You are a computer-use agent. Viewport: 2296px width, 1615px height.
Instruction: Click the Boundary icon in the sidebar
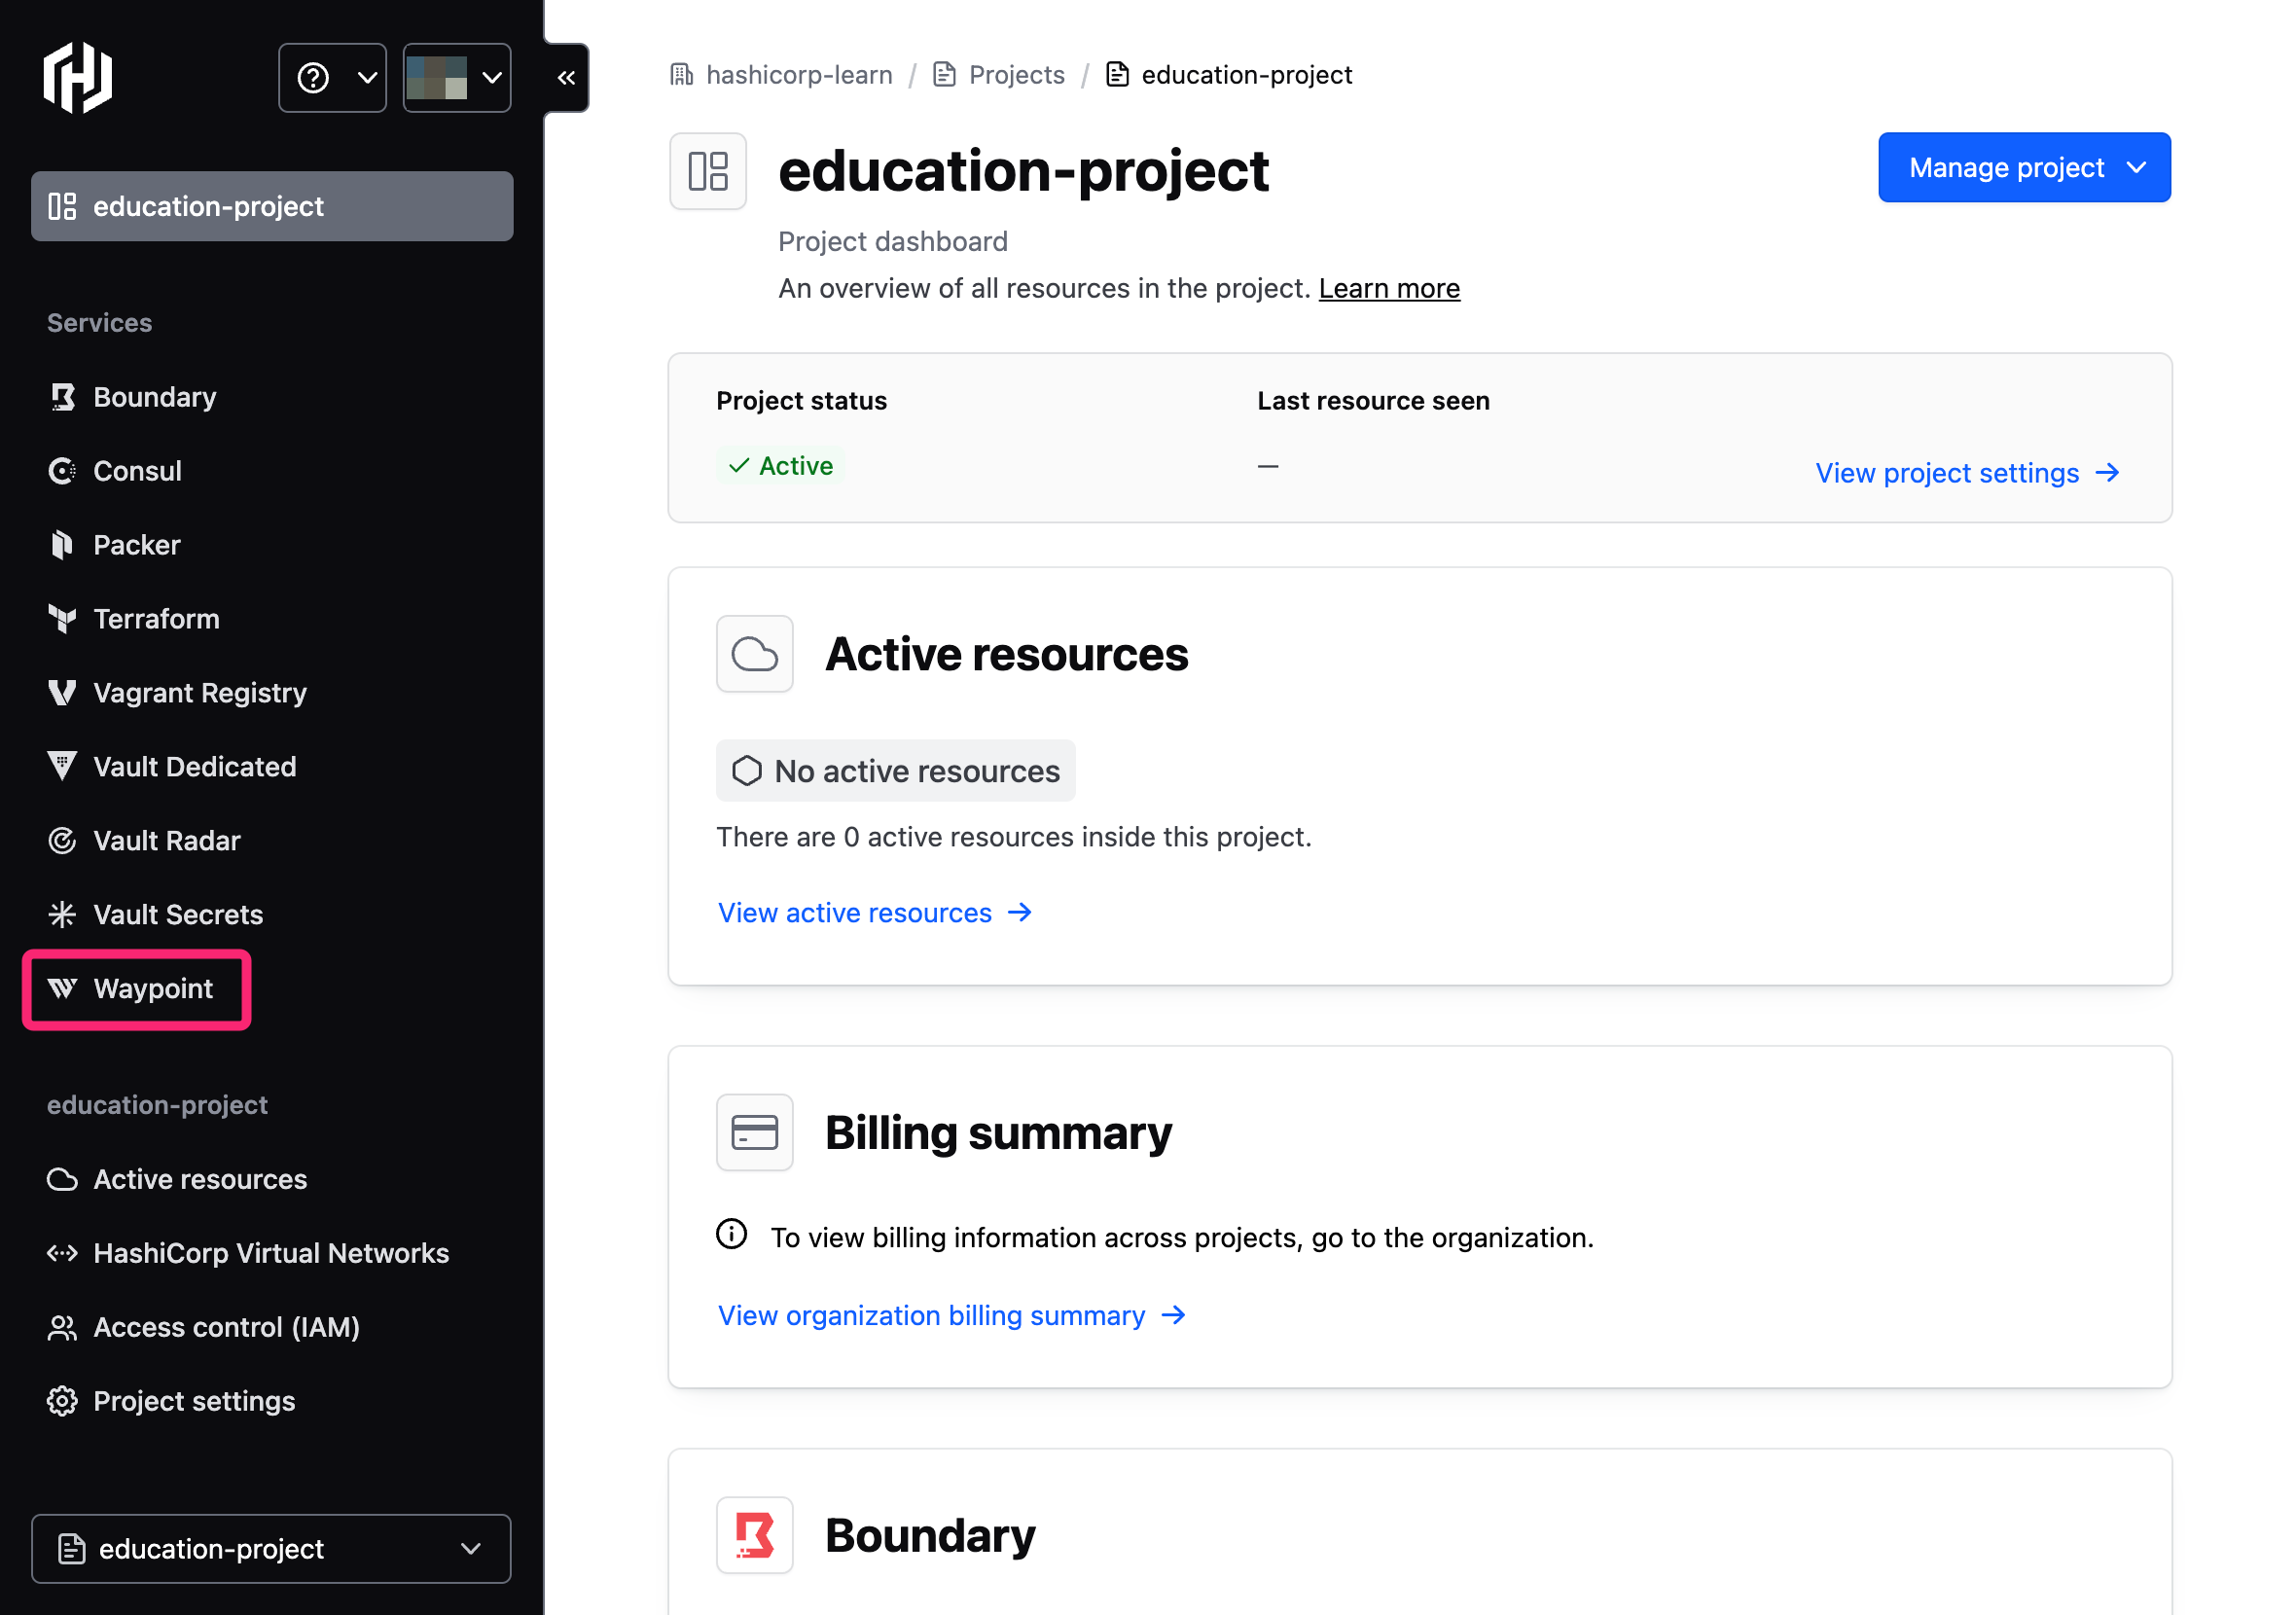tap(62, 397)
